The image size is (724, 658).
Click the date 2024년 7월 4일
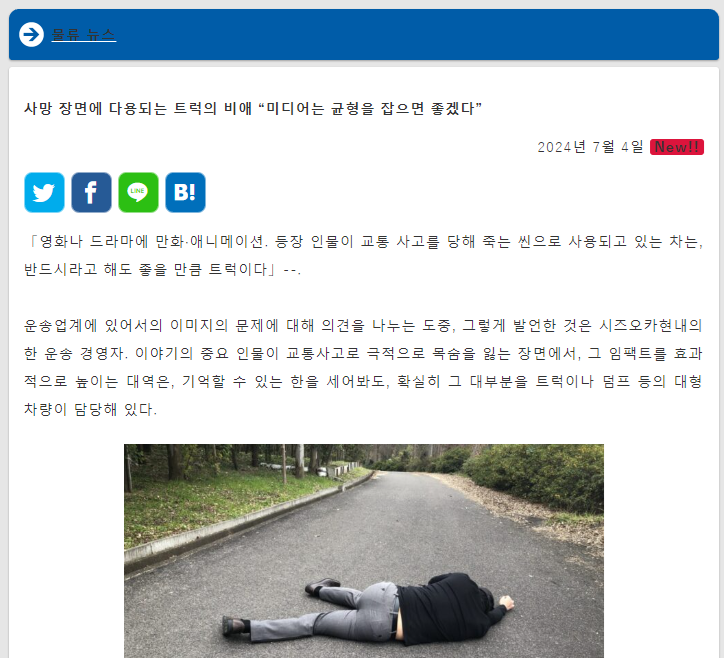click(590, 147)
